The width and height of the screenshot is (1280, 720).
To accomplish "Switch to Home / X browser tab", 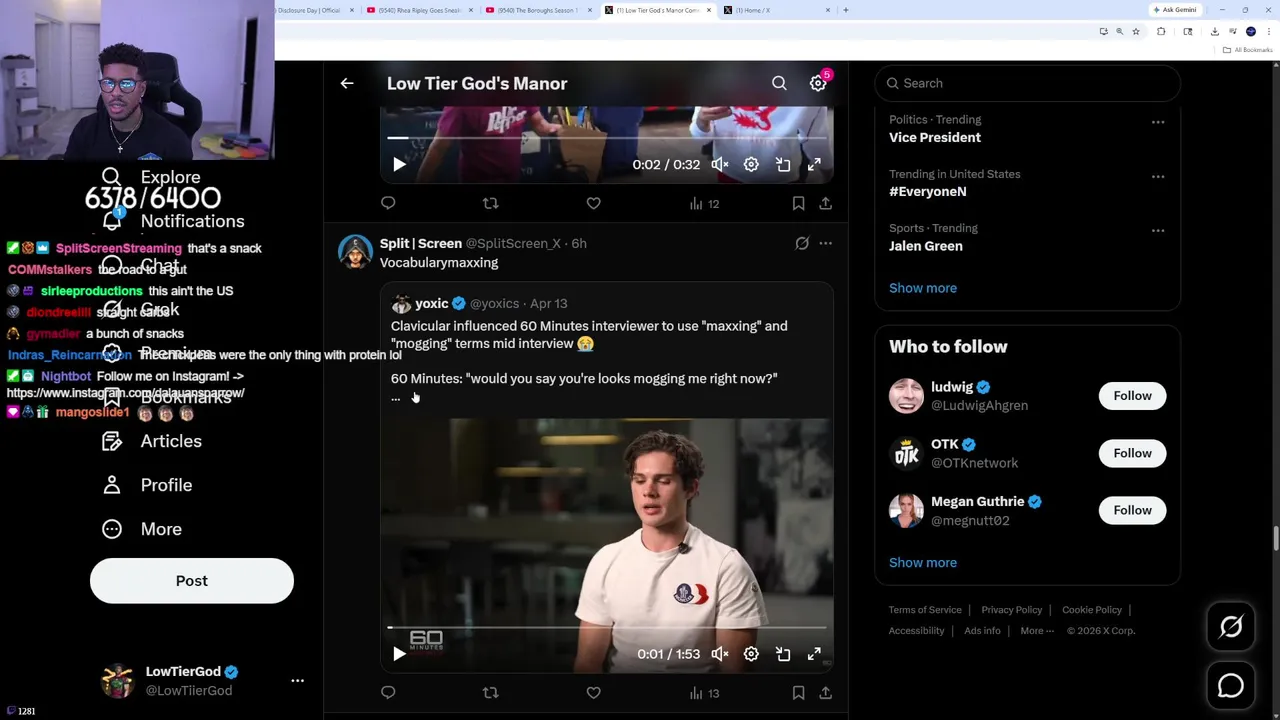I will (775, 10).
